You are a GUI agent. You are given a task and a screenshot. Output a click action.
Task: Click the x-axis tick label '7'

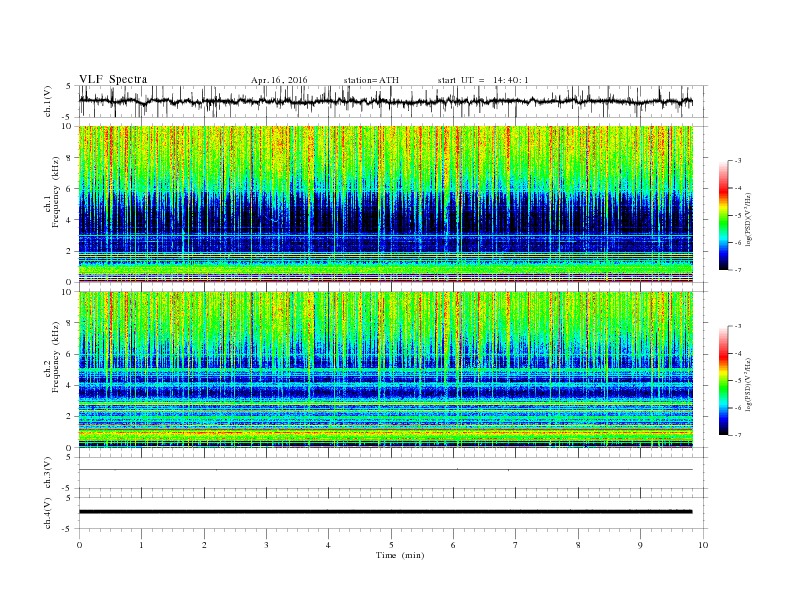(516, 545)
